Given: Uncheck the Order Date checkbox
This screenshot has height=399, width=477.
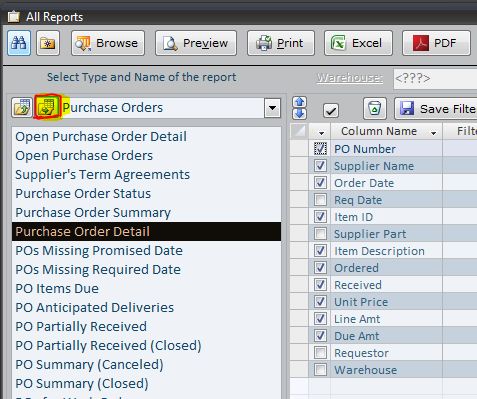Looking at the screenshot, I should coord(320,182).
